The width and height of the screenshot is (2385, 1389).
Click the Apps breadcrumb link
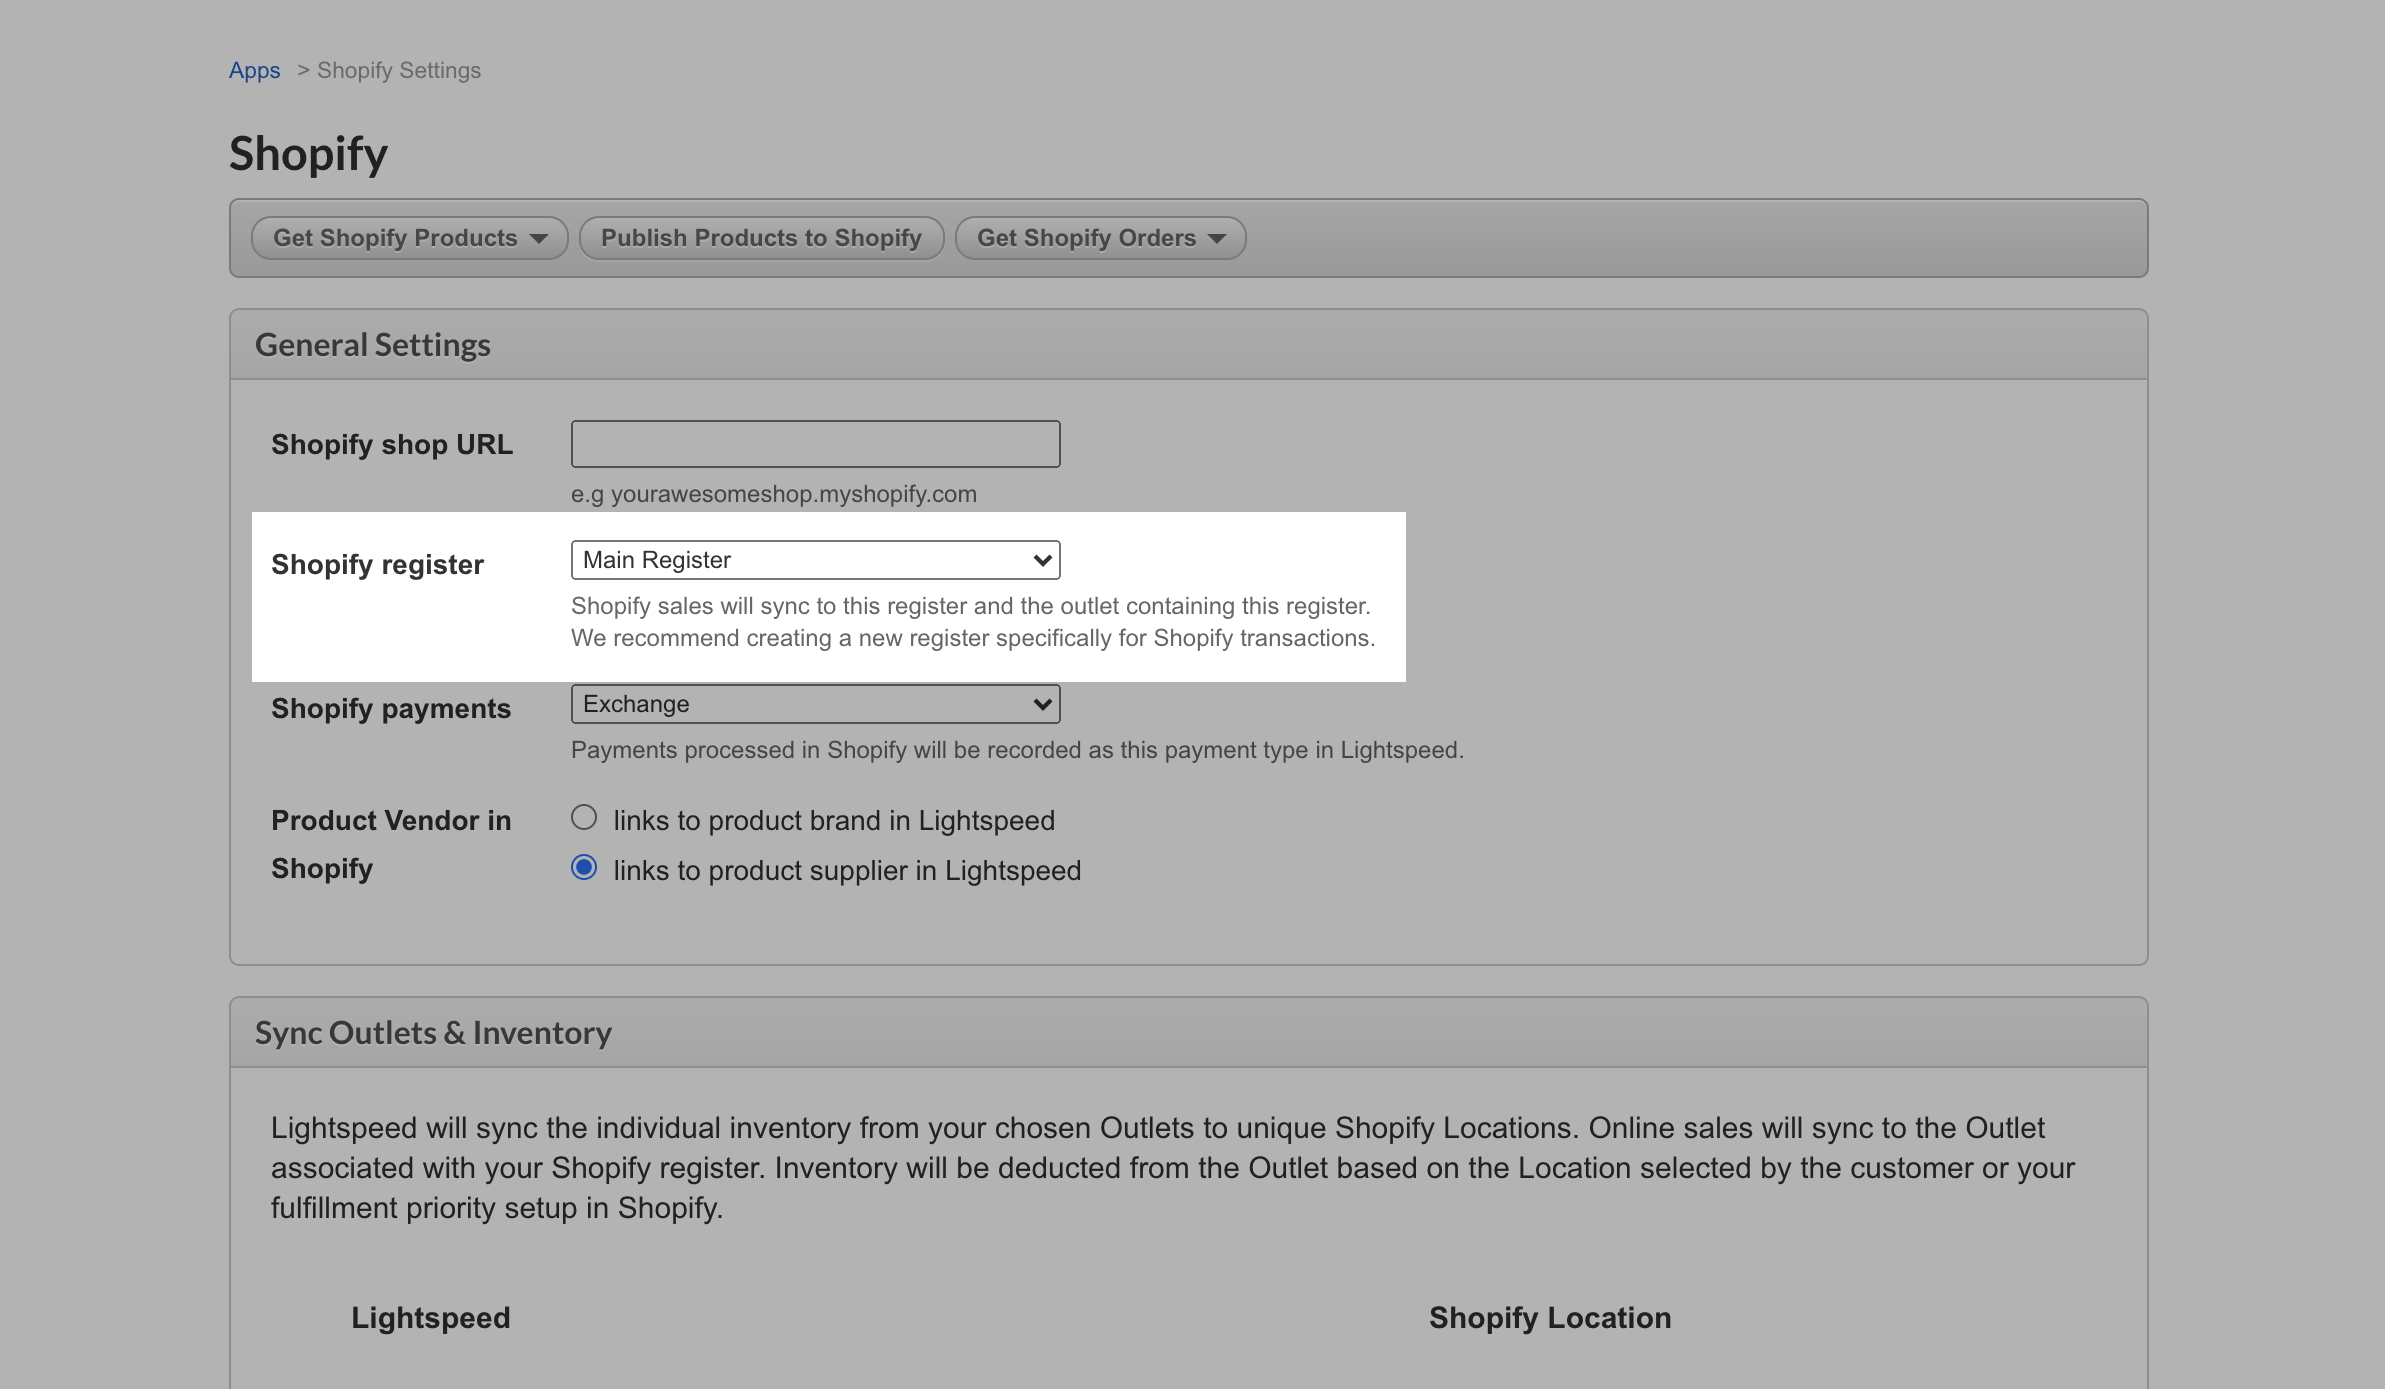pyautogui.click(x=253, y=70)
